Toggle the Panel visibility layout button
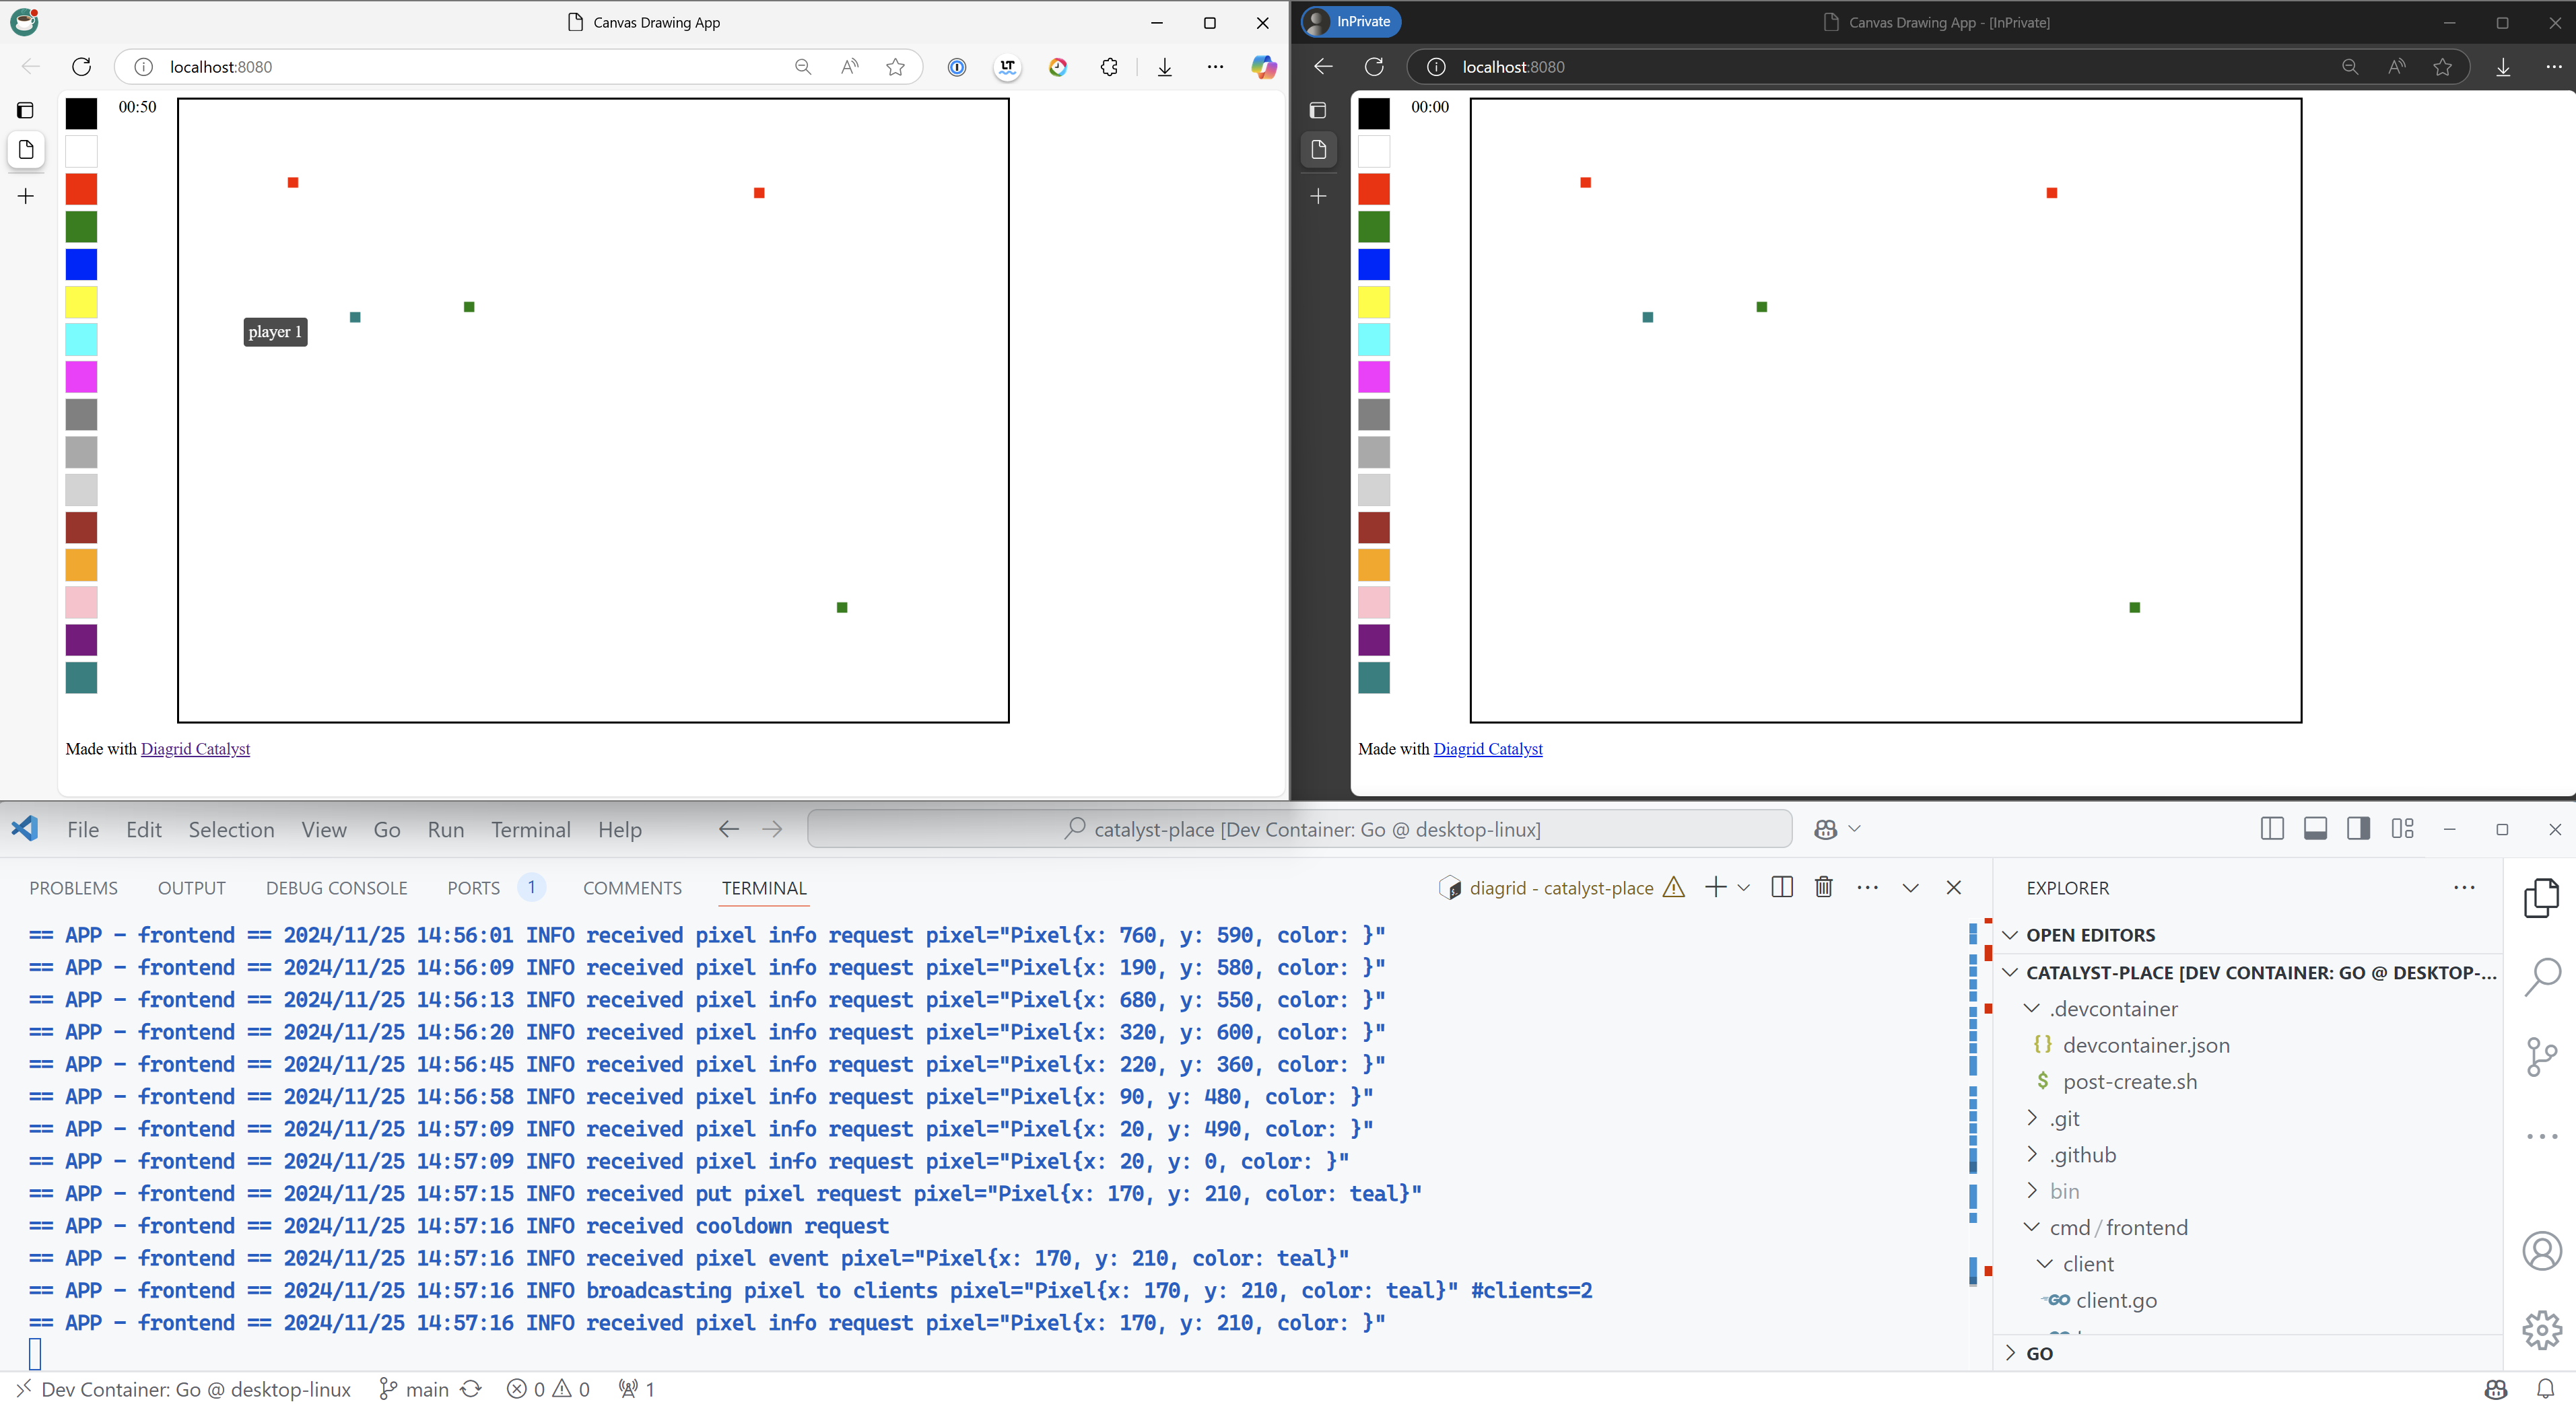The image size is (2576, 1404). pos(2315,829)
